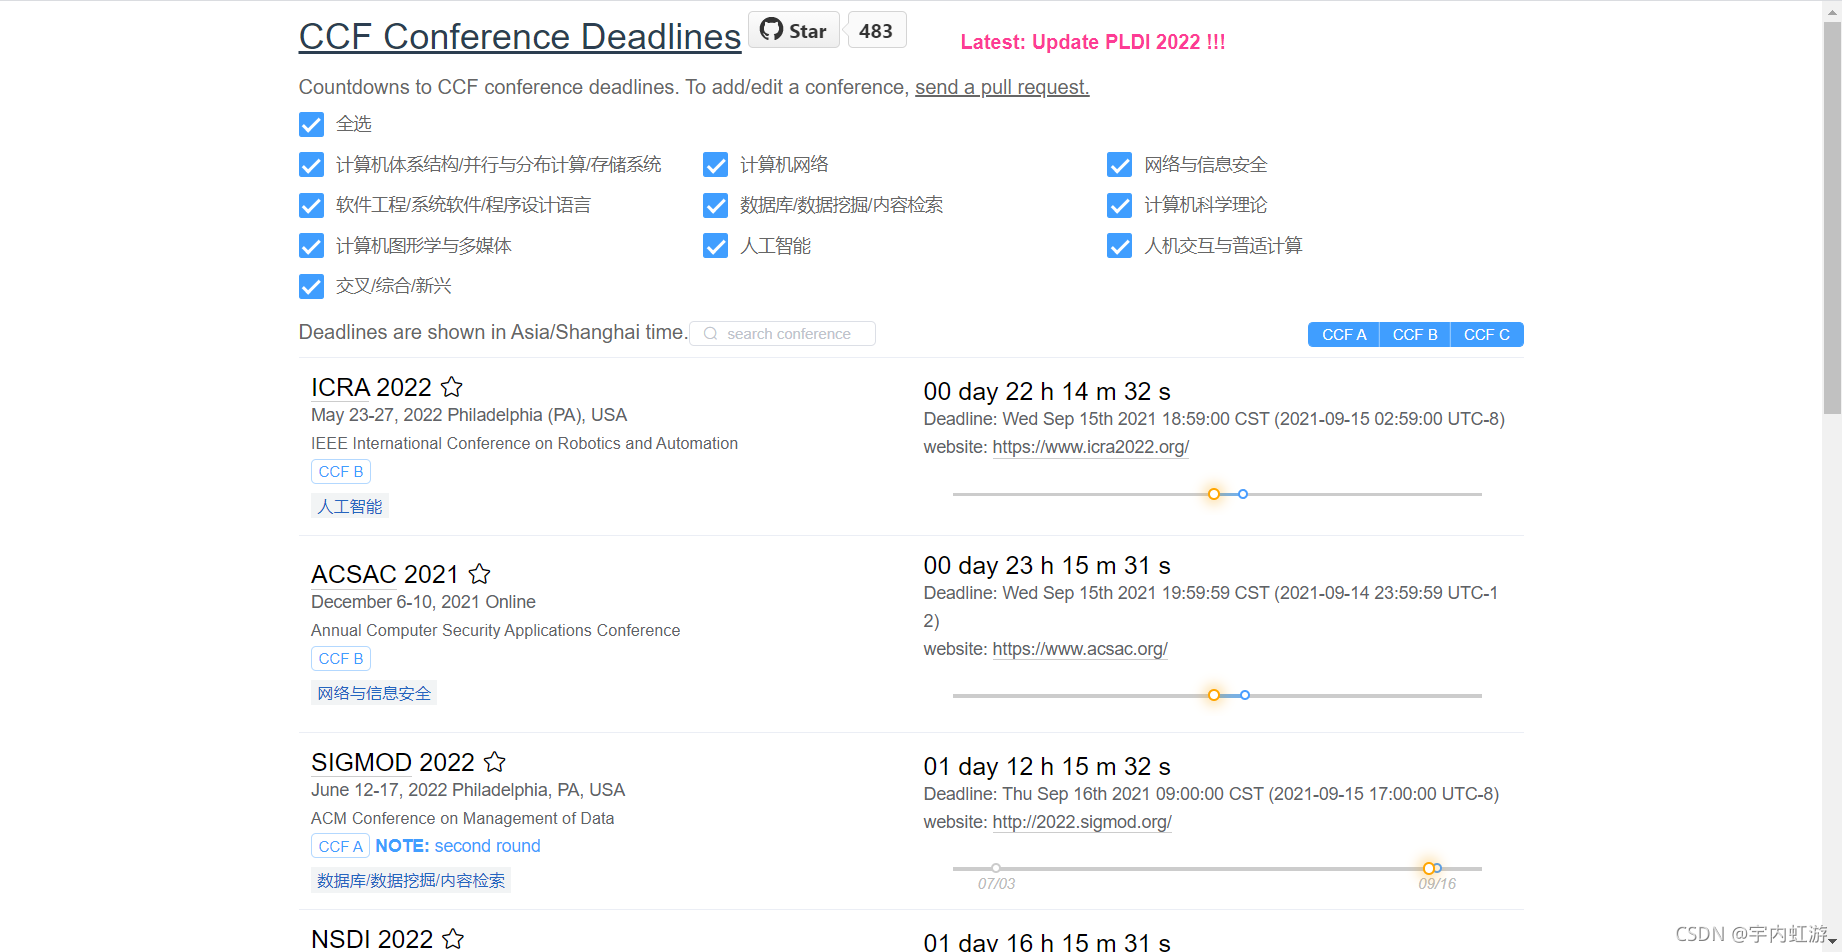The height and width of the screenshot is (952, 1842).
Task: Click the SIGMOD 2022 countdown timer text
Action: click(1047, 766)
